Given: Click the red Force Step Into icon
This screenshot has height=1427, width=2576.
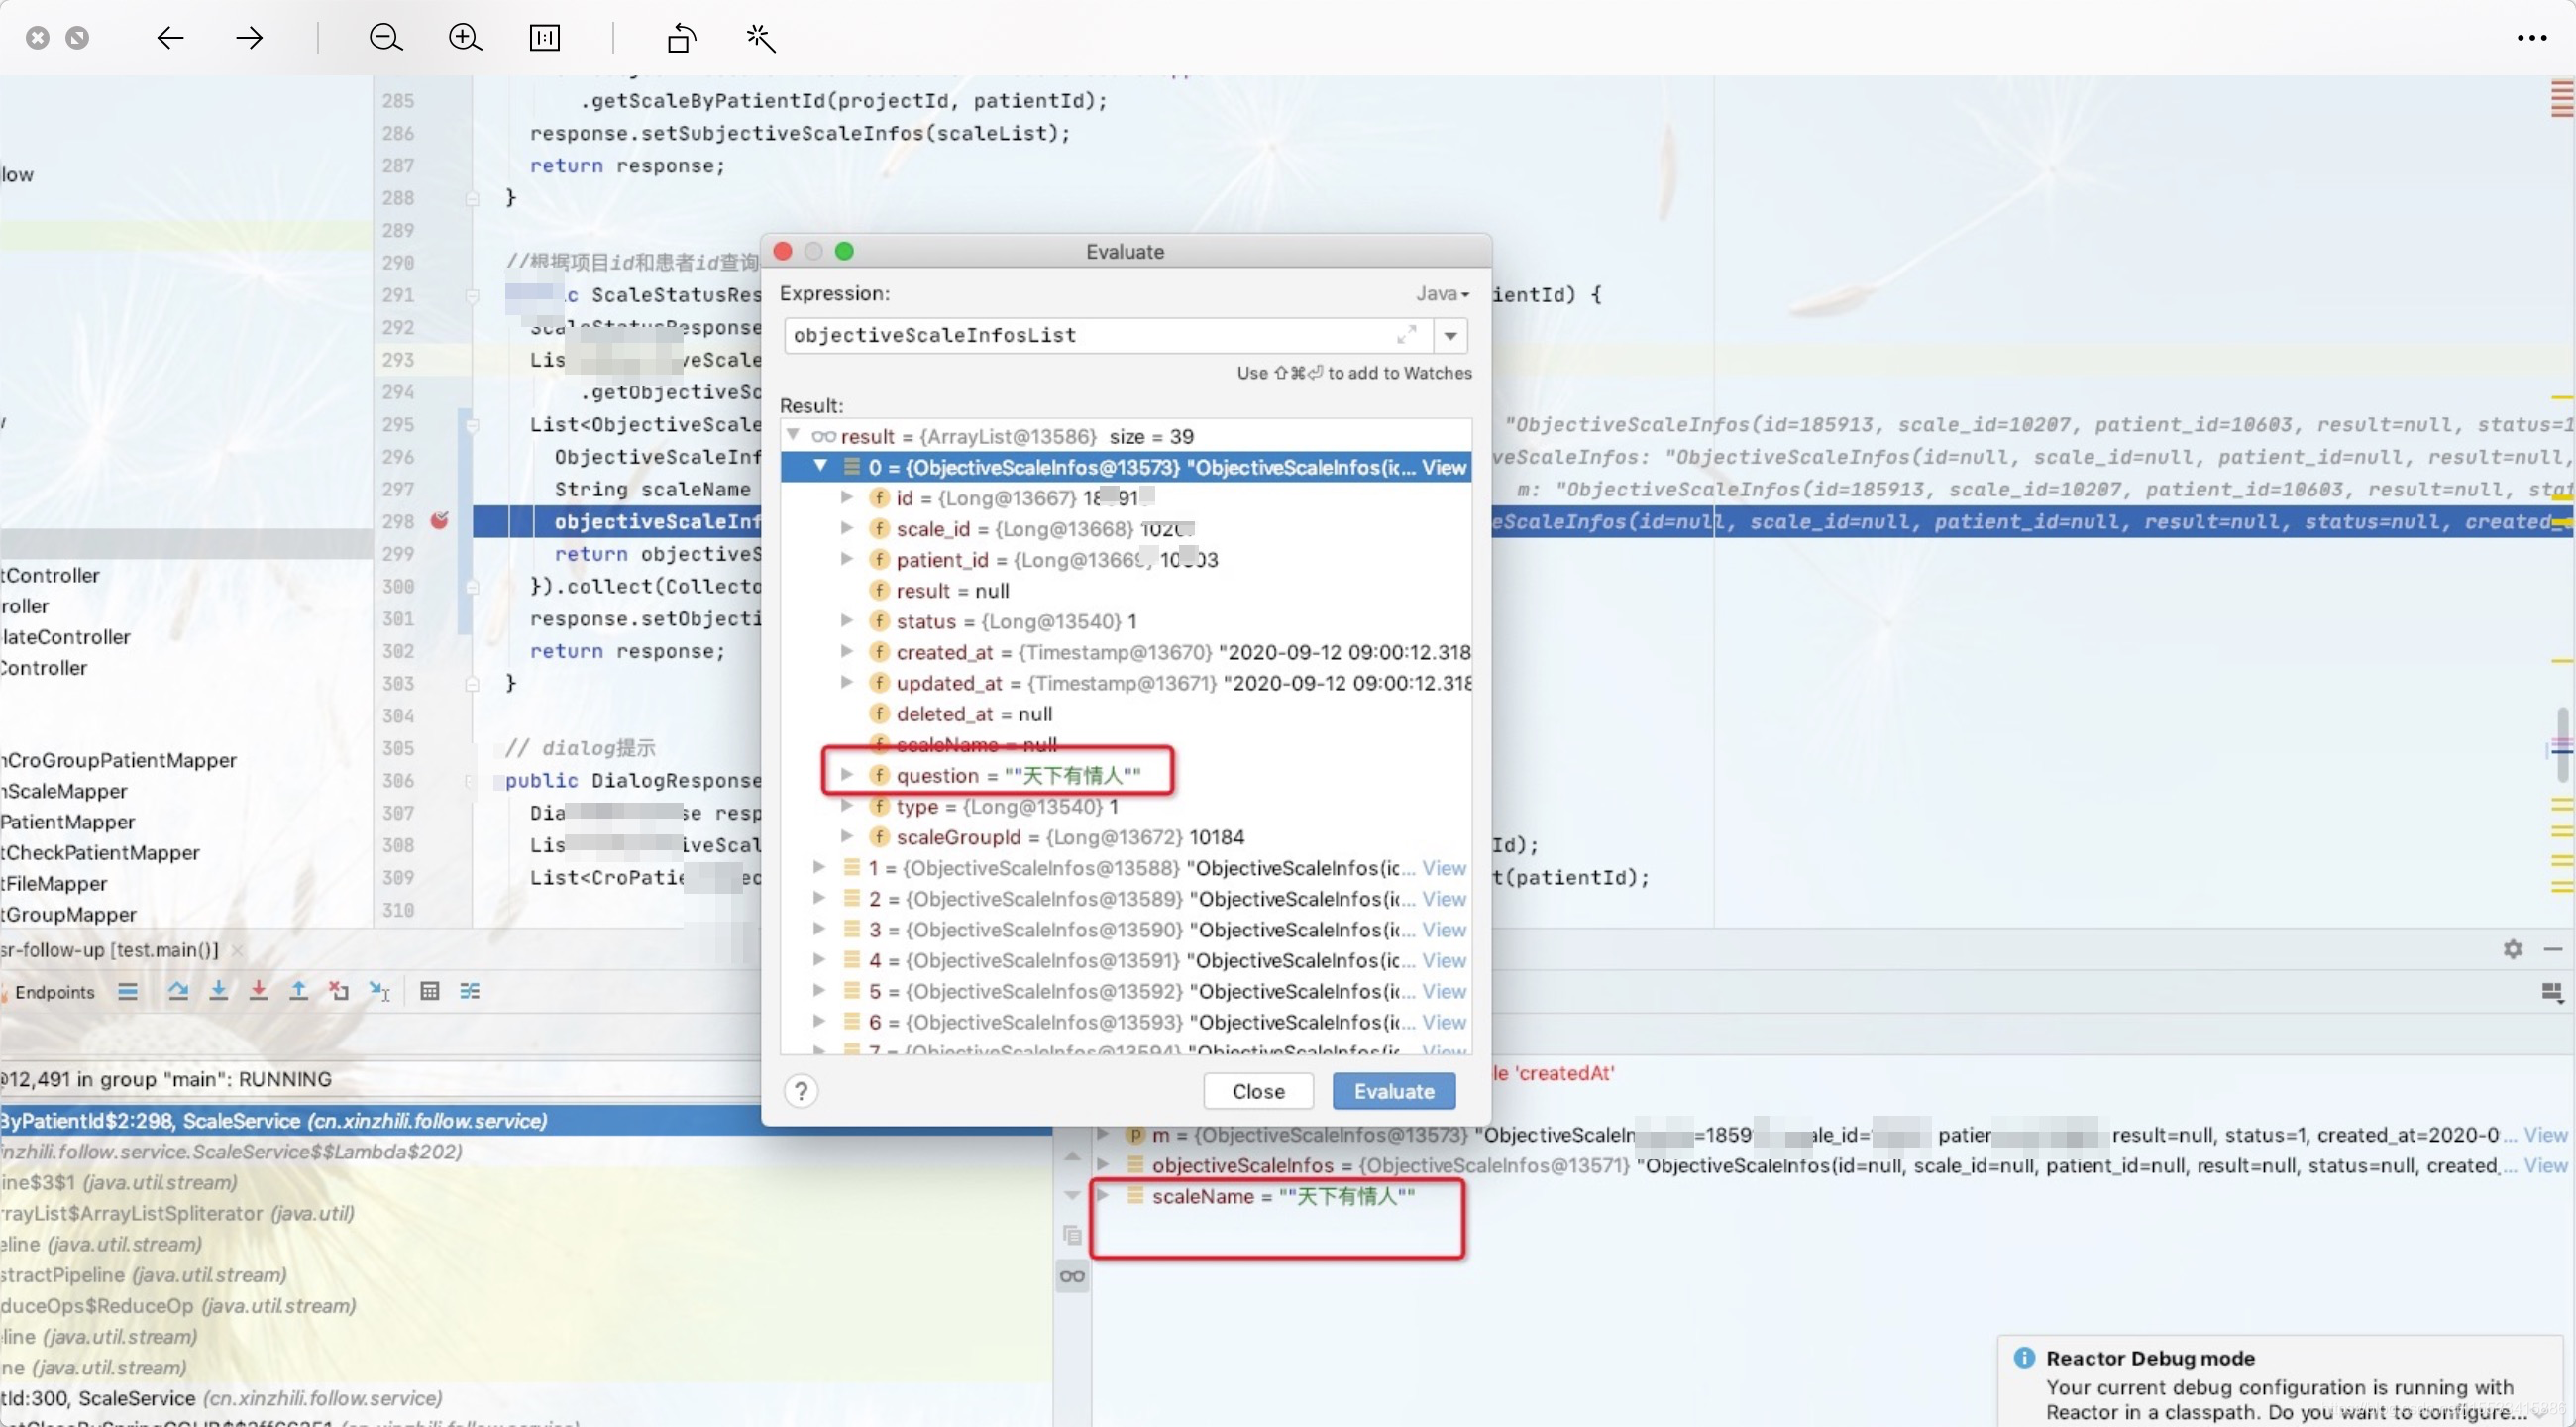Looking at the screenshot, I should (x=258, y=991).
